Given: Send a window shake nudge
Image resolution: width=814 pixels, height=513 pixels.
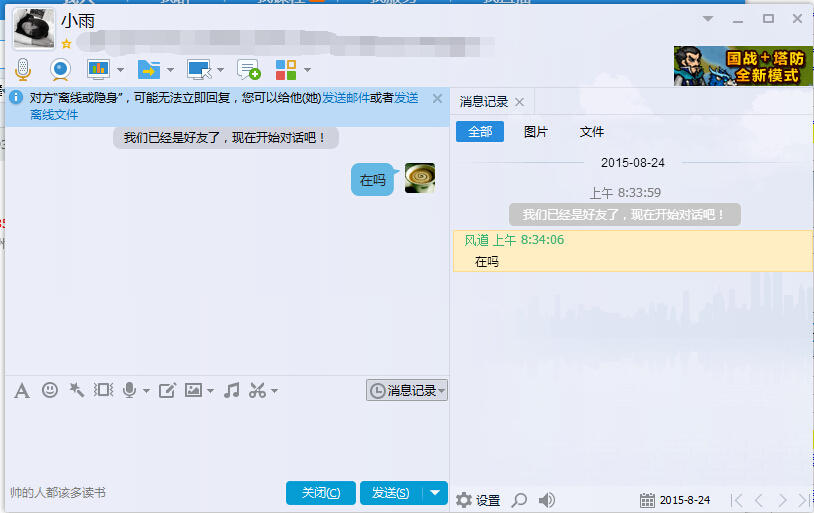Looking at the screenshot, I should point(104,390).
